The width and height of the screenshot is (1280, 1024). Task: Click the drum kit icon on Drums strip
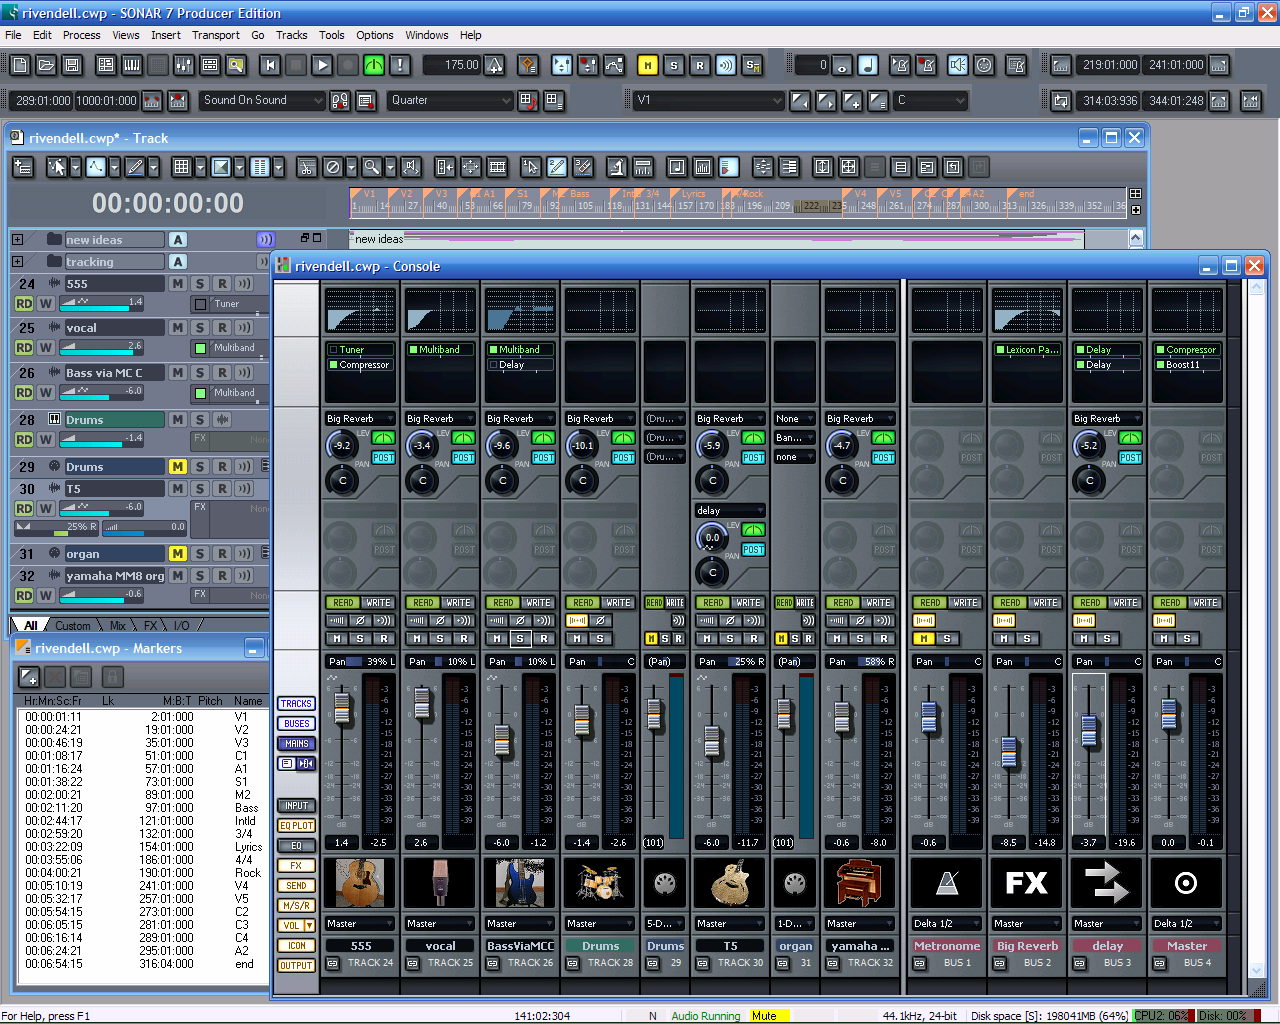pyautogui.click(x=600, y=883)
